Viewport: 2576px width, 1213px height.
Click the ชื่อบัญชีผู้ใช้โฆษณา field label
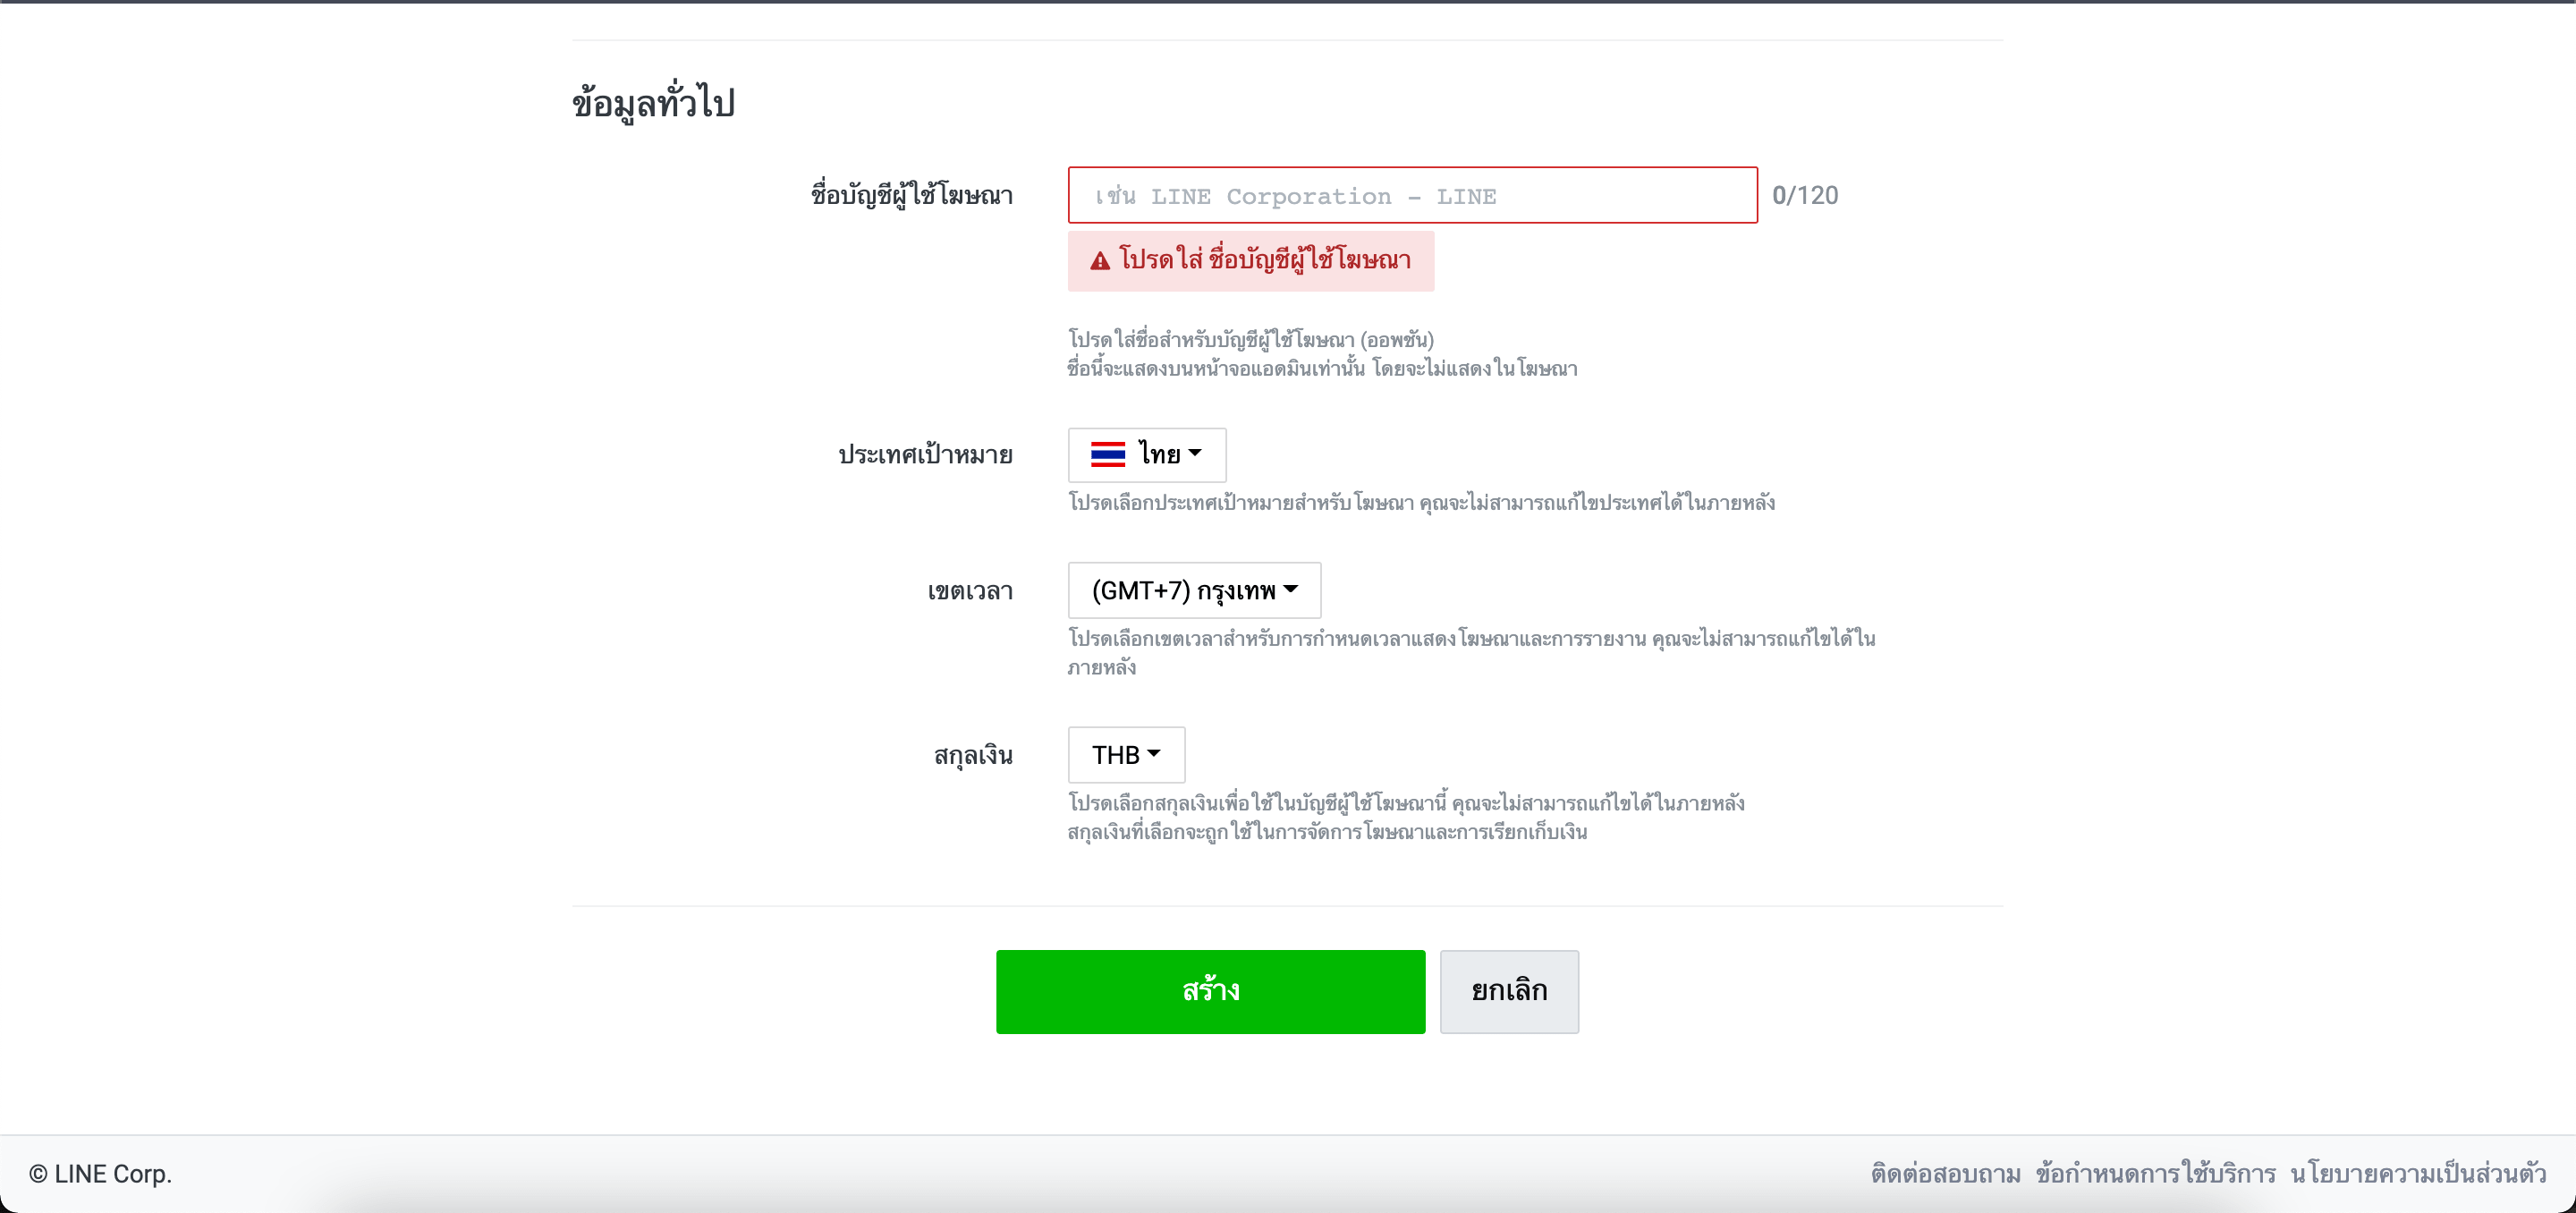[912, 195]
